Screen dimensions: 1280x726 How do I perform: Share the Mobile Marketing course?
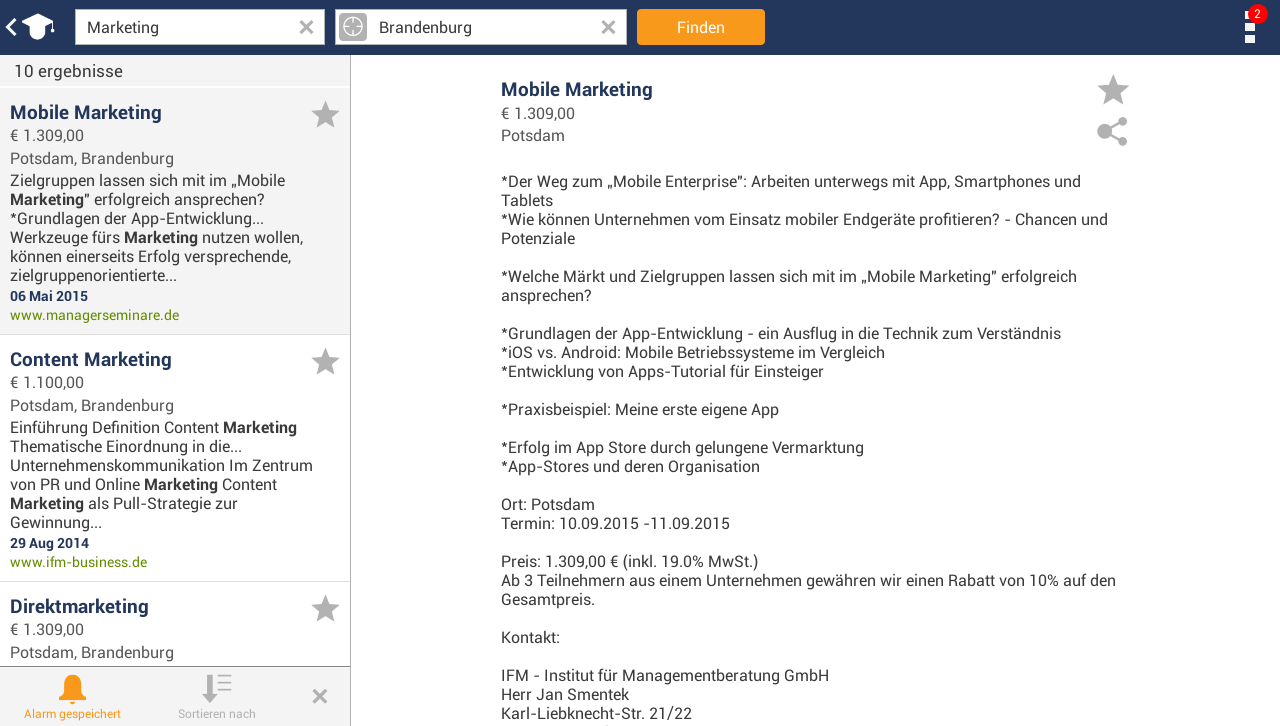click(x=1112, y=132)
